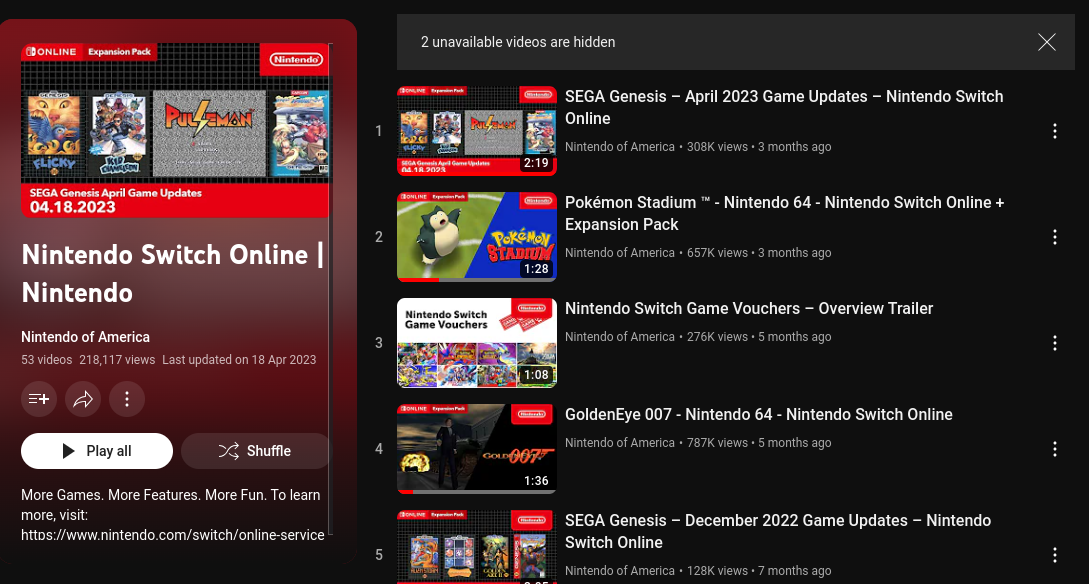Open SEGA Genesis December 2022 Game Updates title
This screenshot has width=1089, height=584.
point(778,531)
